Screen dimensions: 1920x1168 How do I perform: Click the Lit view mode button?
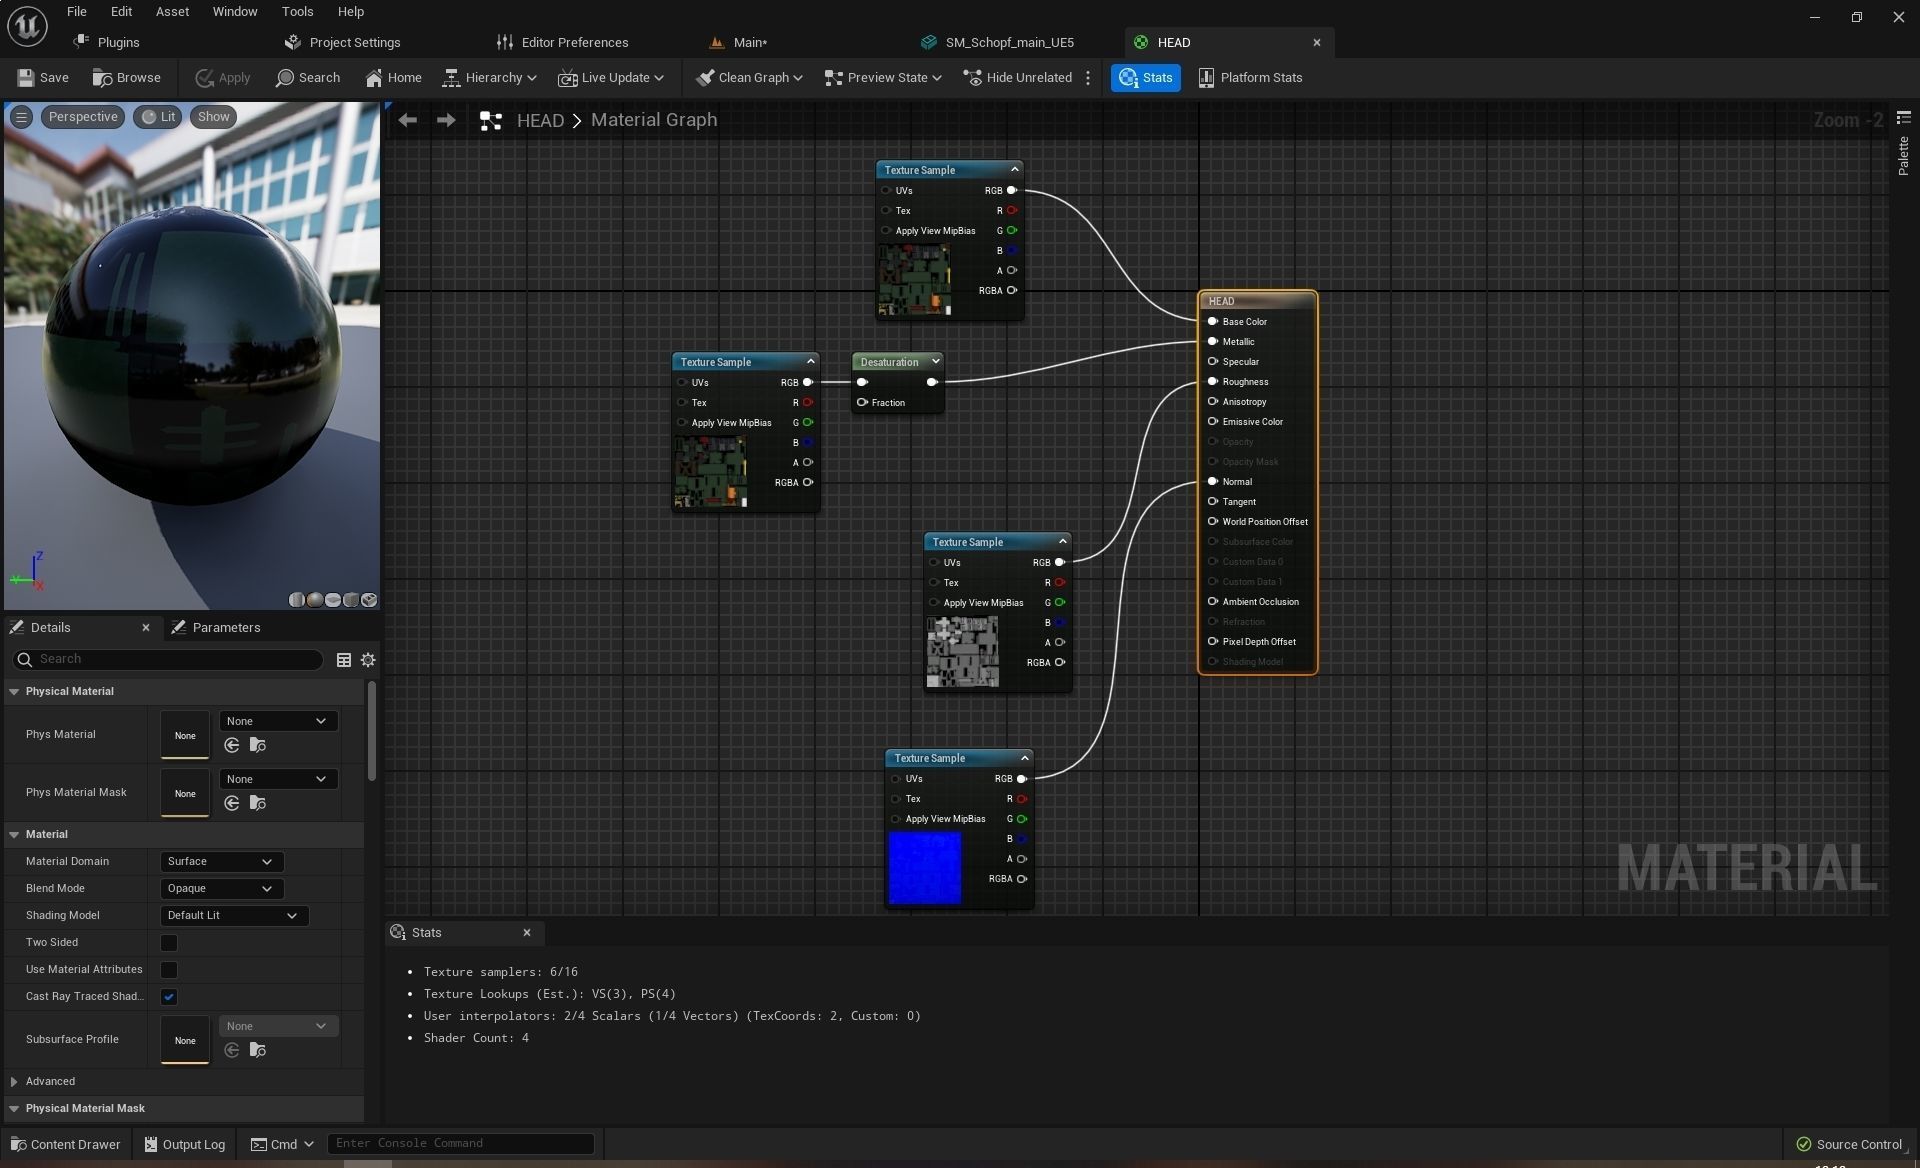[159, 117]
